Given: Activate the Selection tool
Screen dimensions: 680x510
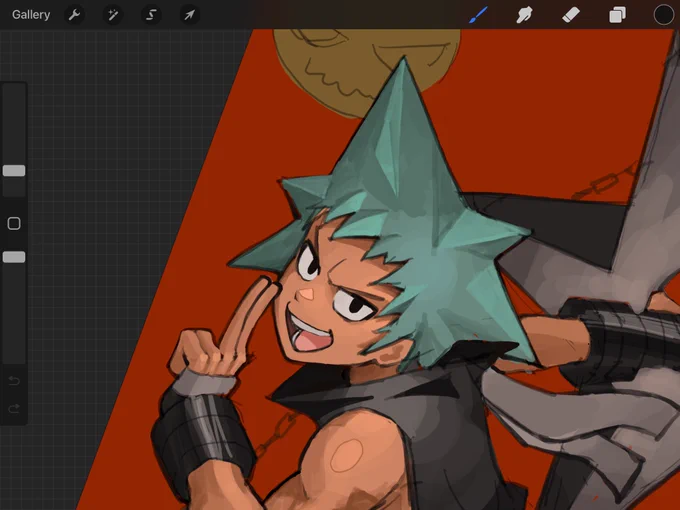Looking at the screenshot, I should click(151, 15).
